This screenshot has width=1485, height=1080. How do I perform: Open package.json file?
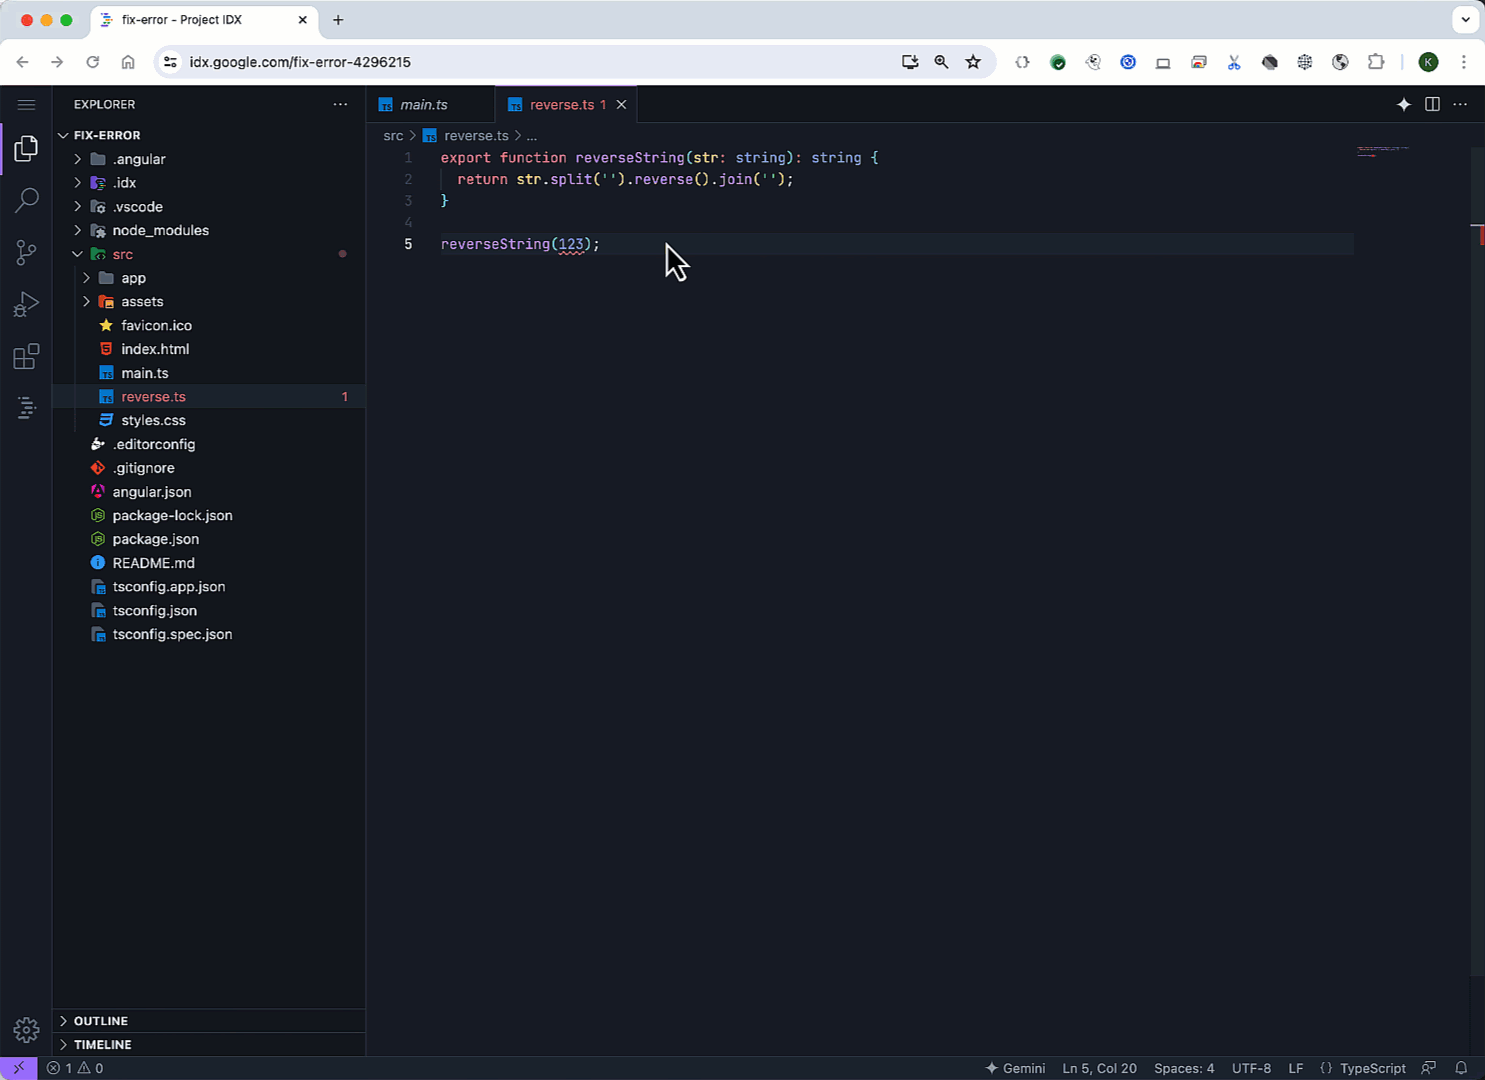point(155,539)
